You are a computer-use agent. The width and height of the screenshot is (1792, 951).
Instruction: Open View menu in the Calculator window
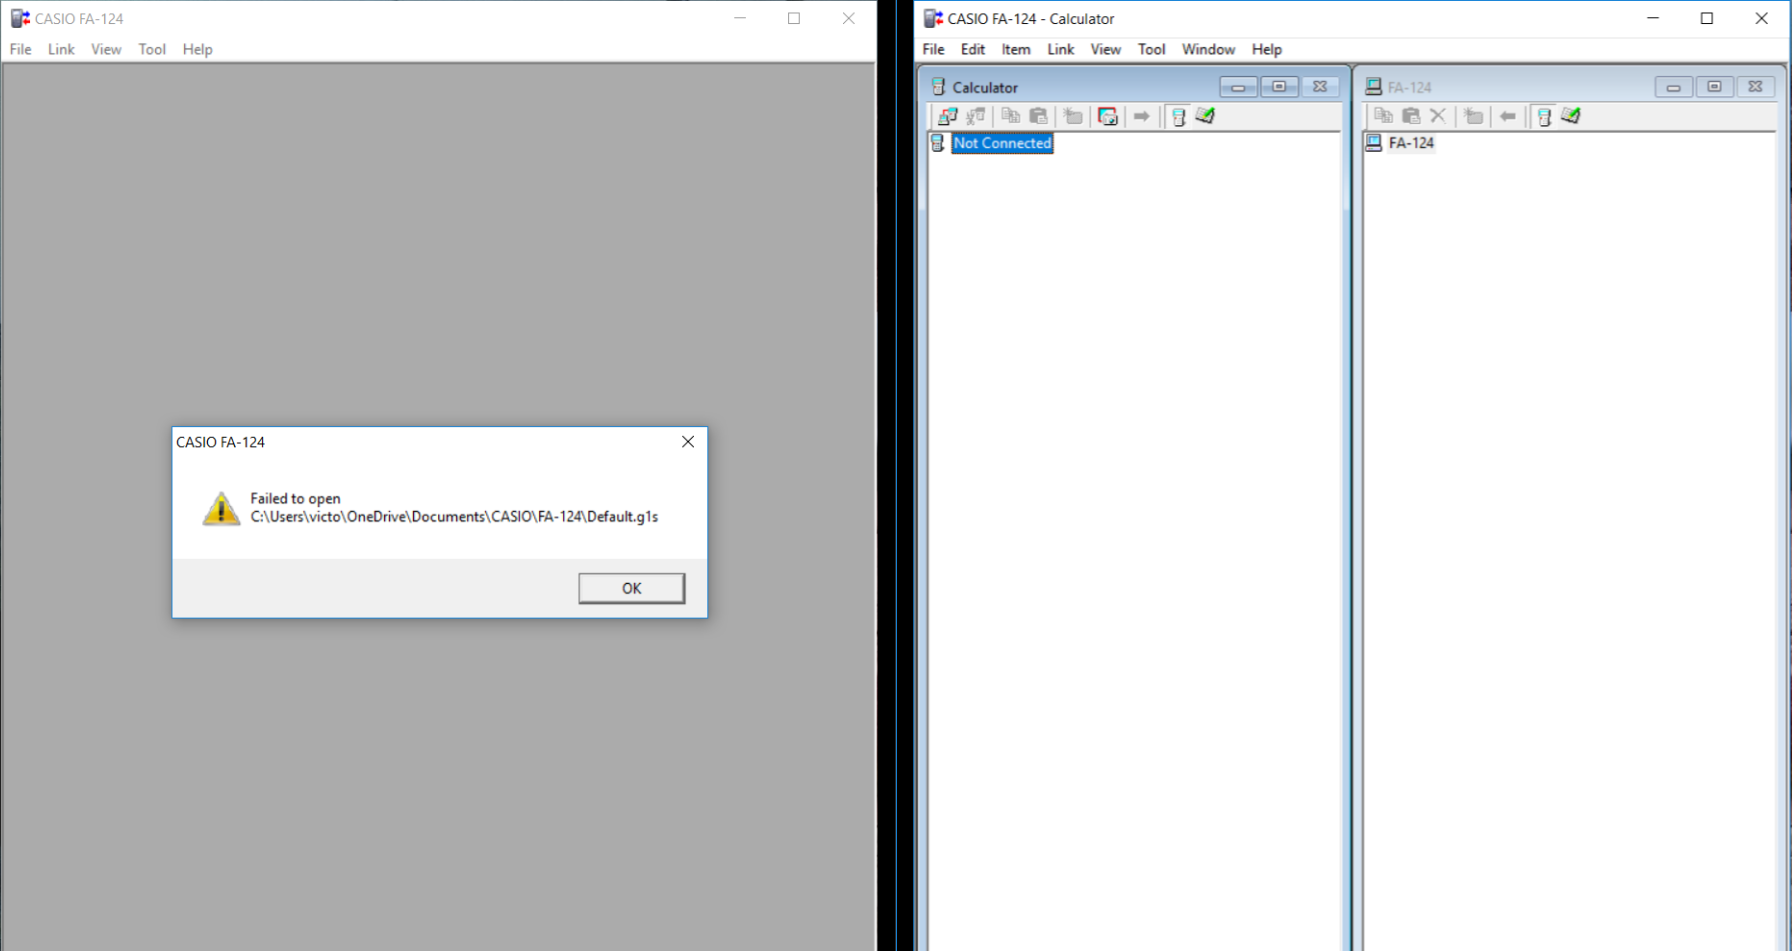[x=1105, y=49]
